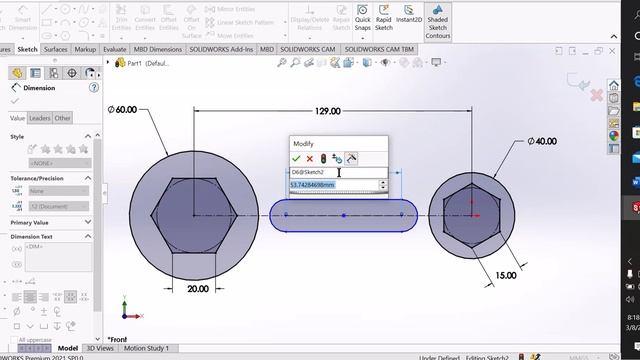Toggle Instant2D
The height and width of the screenshot is (360, 640).
coord(409,14)
